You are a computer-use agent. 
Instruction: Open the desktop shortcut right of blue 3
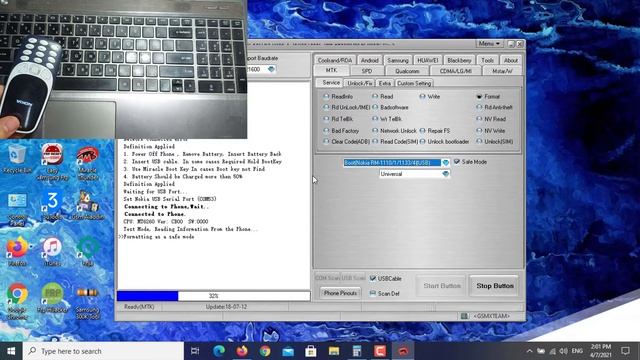(x=87, y=206)
